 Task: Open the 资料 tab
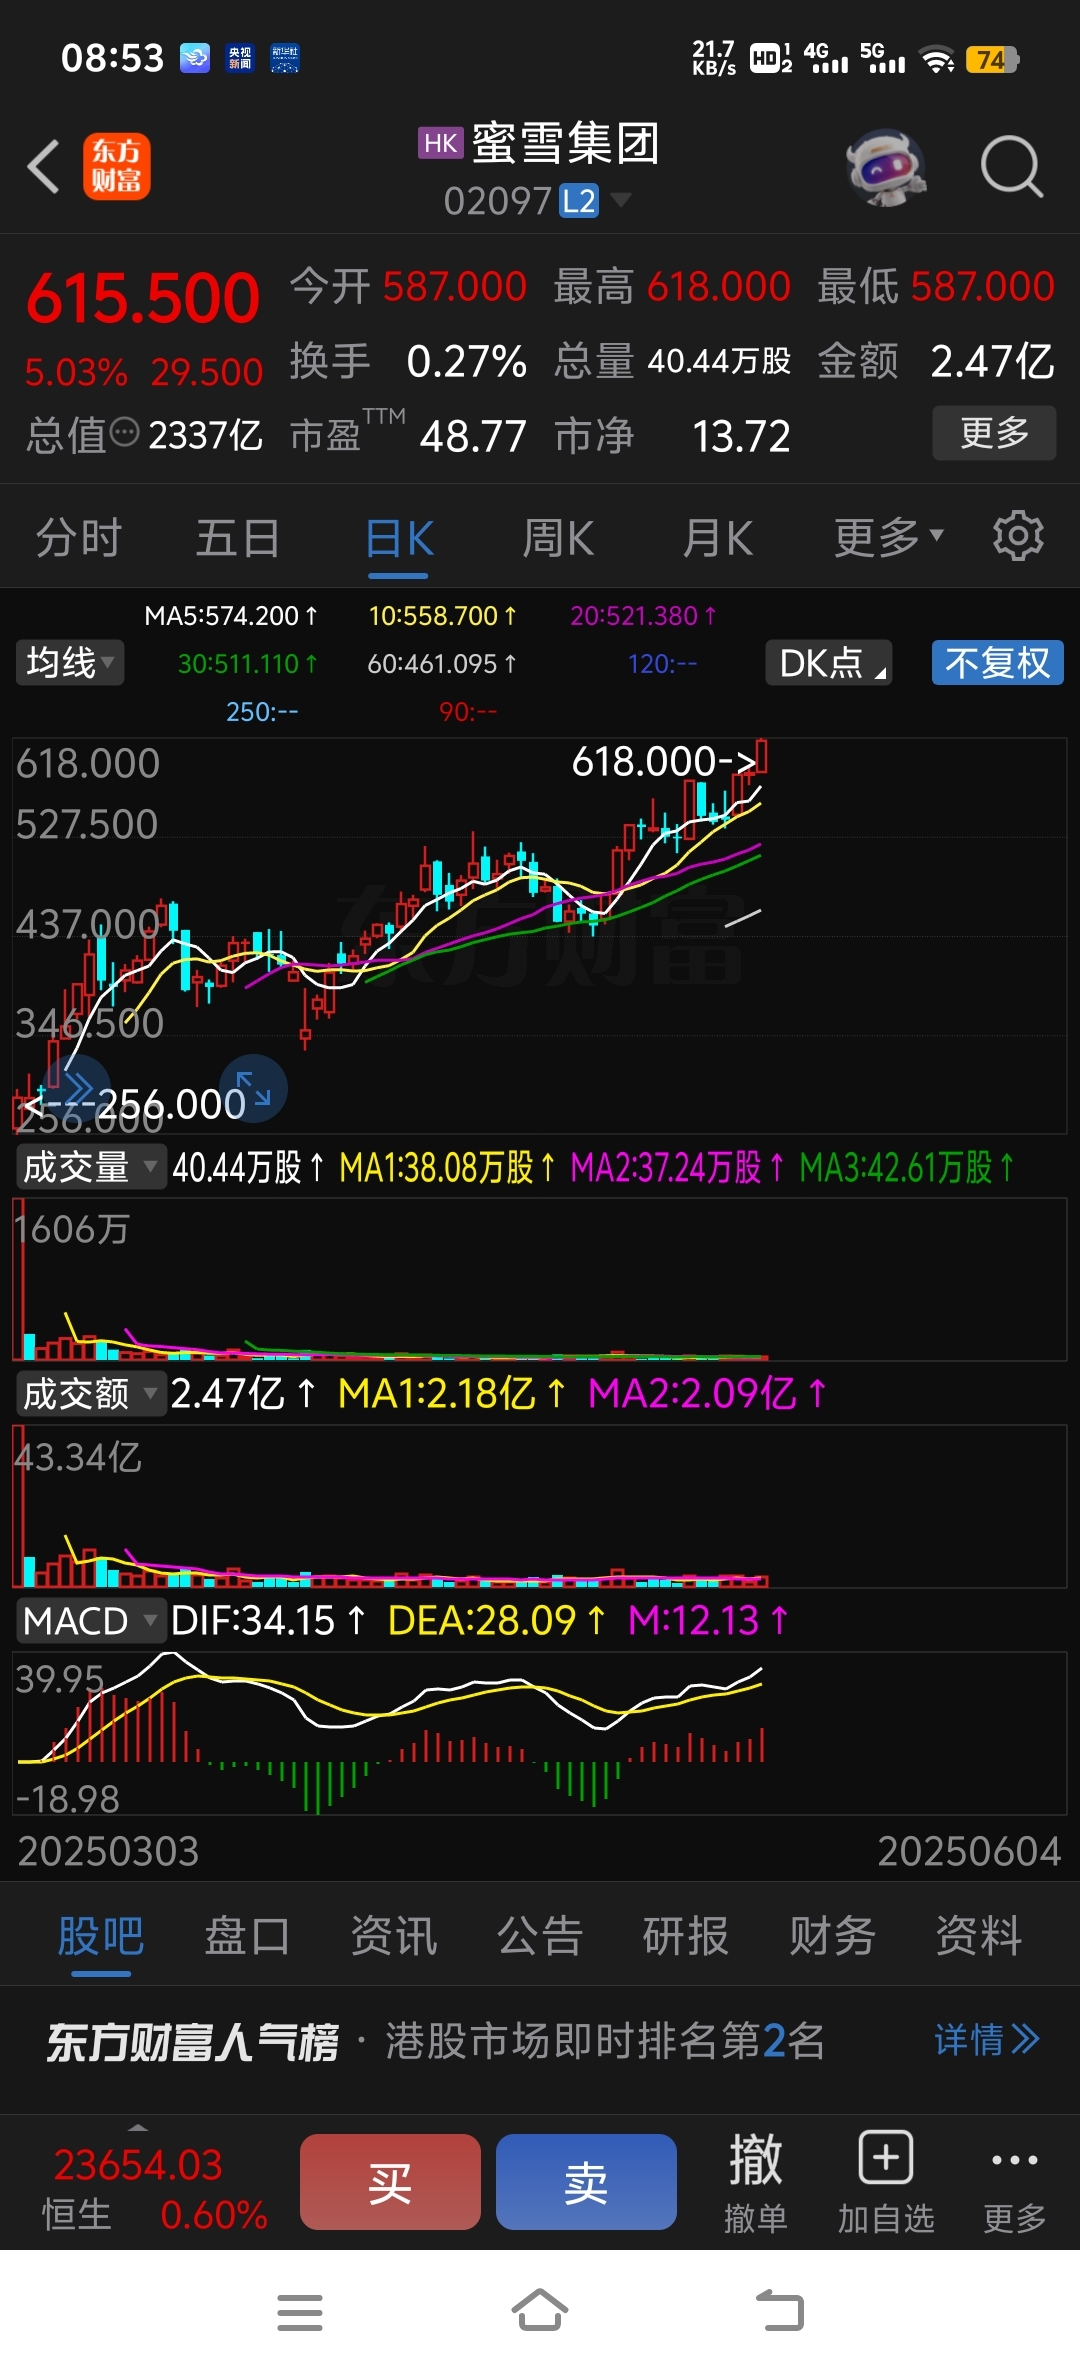[978, 1936]
